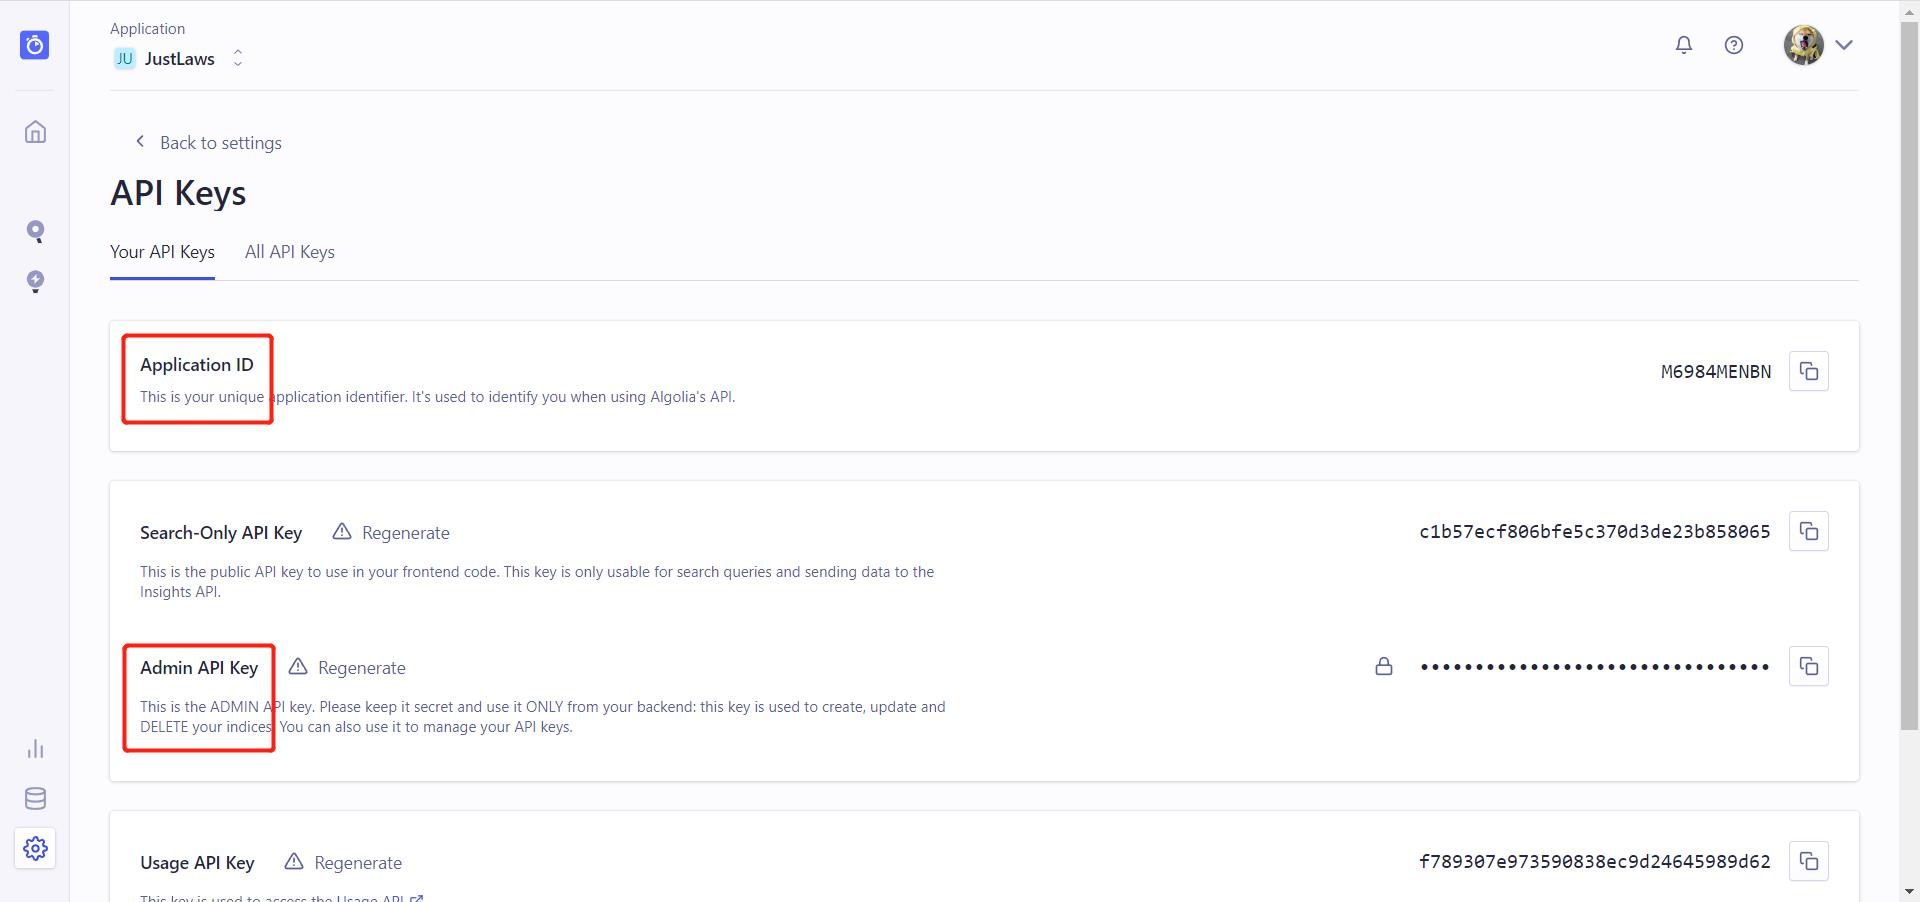Screen dimensions: 1920x902
Task: Open the Home overview sidebar icon
Action: tap(35, 132)
